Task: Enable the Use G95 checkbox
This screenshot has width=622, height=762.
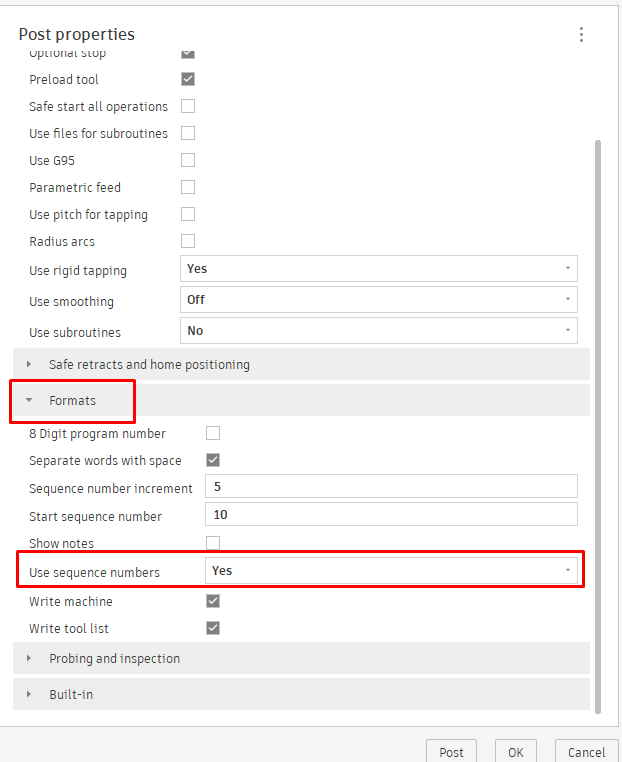Action: pyautogui.click(x=188, y=160)
